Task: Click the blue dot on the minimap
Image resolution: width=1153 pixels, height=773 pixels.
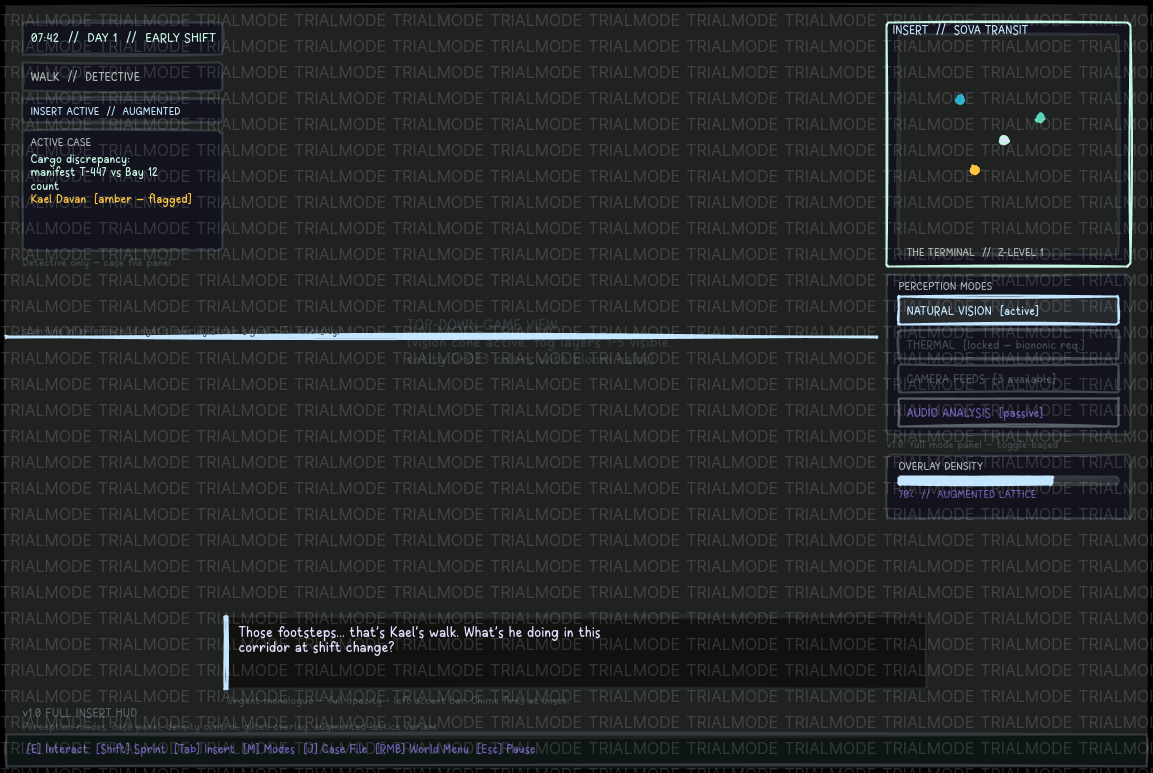Action: (960, 99)
